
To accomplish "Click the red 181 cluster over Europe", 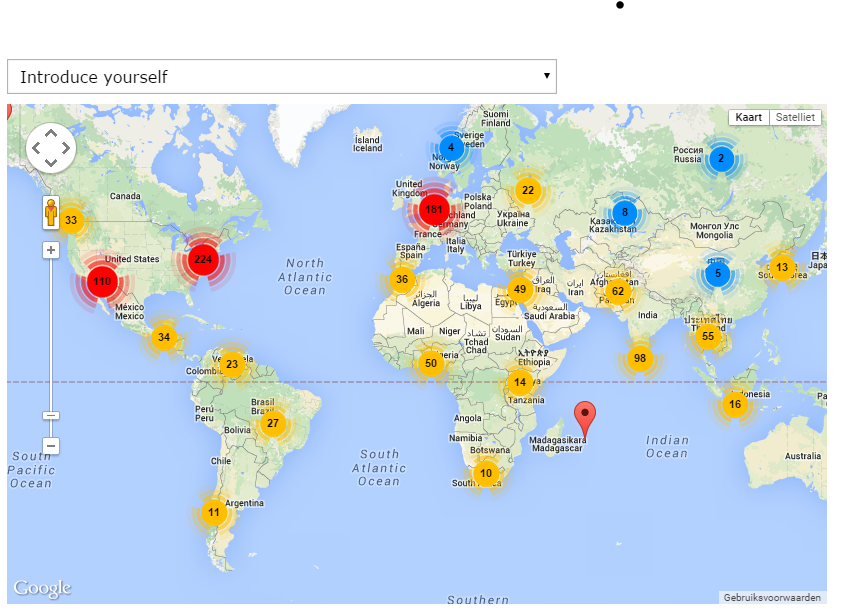I will (x=433, y=210).
